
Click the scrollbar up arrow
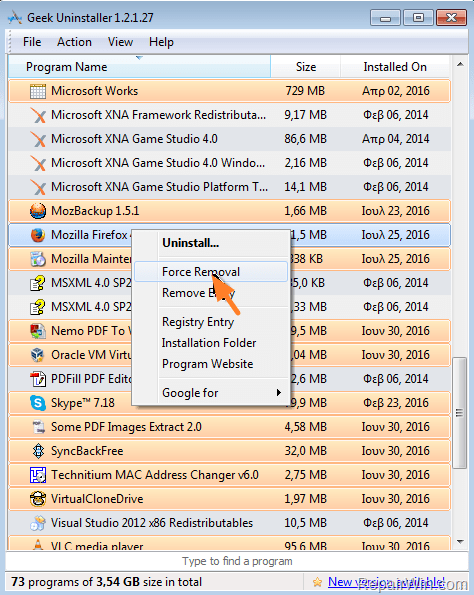[x=460, y=65]
